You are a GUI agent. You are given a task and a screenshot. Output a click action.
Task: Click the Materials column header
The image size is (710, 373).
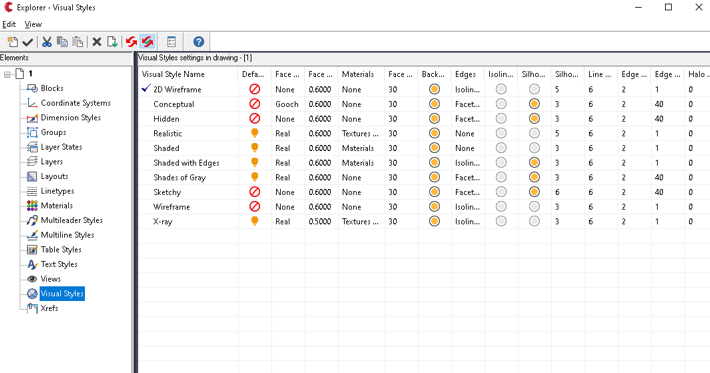pyautogui.click(x=361, y=74)
